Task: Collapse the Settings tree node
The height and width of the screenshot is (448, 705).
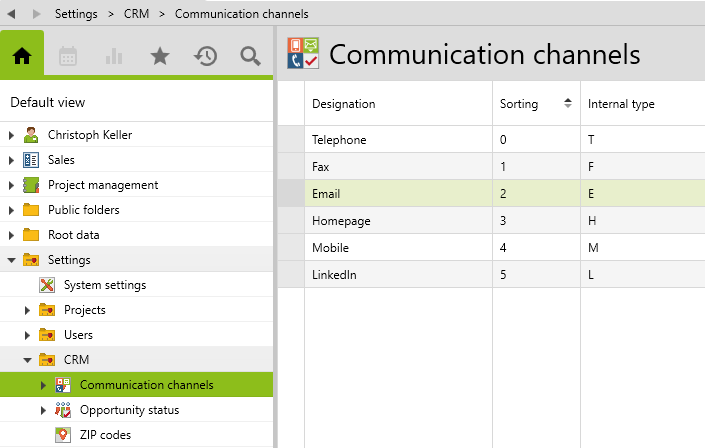Action: click(12, 260)
